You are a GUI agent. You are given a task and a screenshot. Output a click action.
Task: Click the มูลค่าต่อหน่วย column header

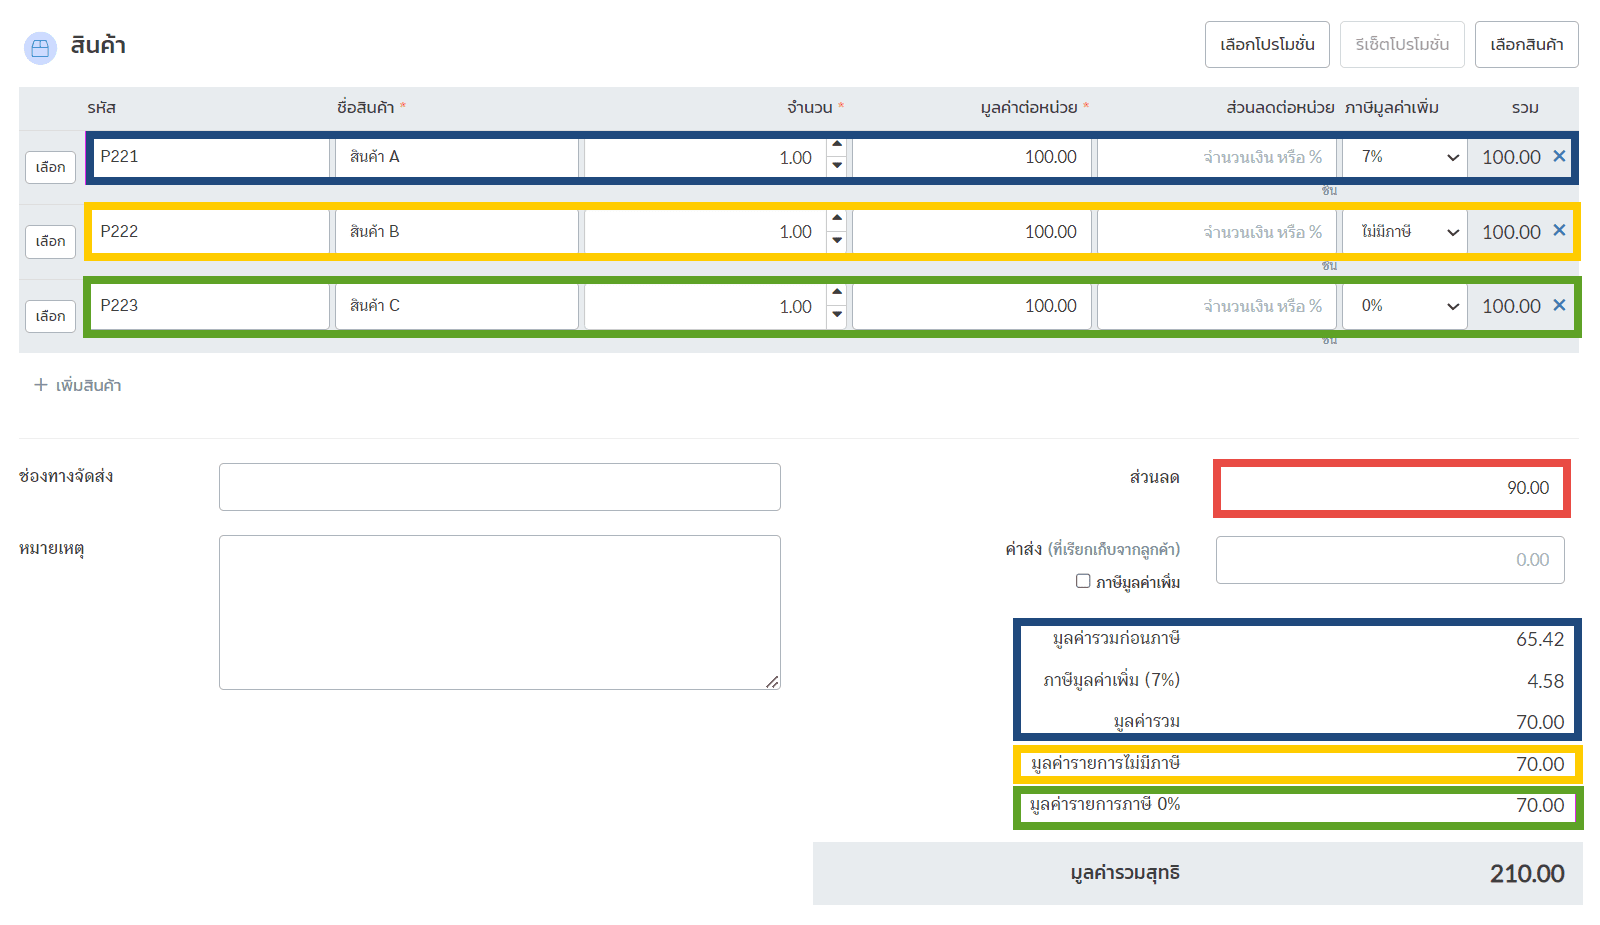point(1029,107)
